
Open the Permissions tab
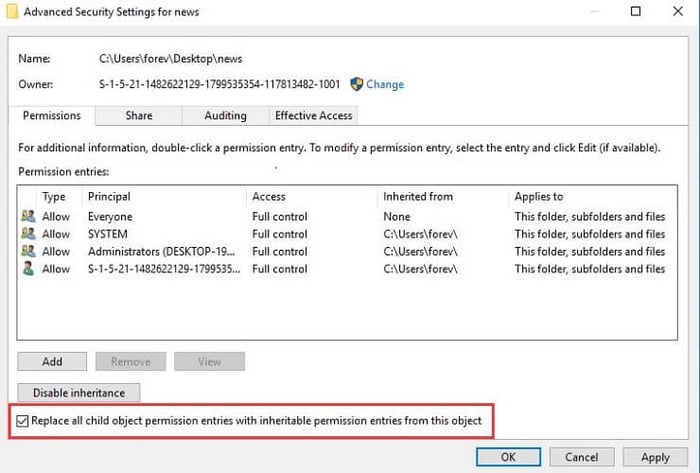[52, 116]
